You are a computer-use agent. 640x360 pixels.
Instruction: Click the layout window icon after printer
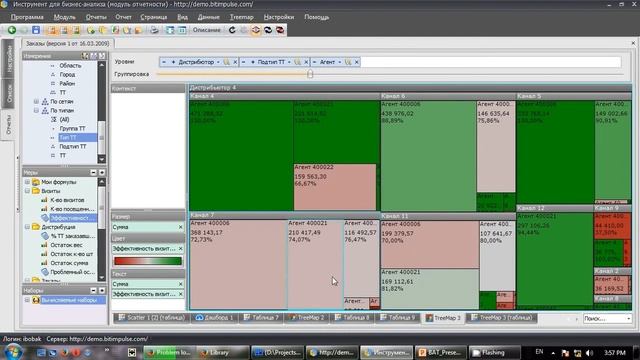[x=170, y=30]
